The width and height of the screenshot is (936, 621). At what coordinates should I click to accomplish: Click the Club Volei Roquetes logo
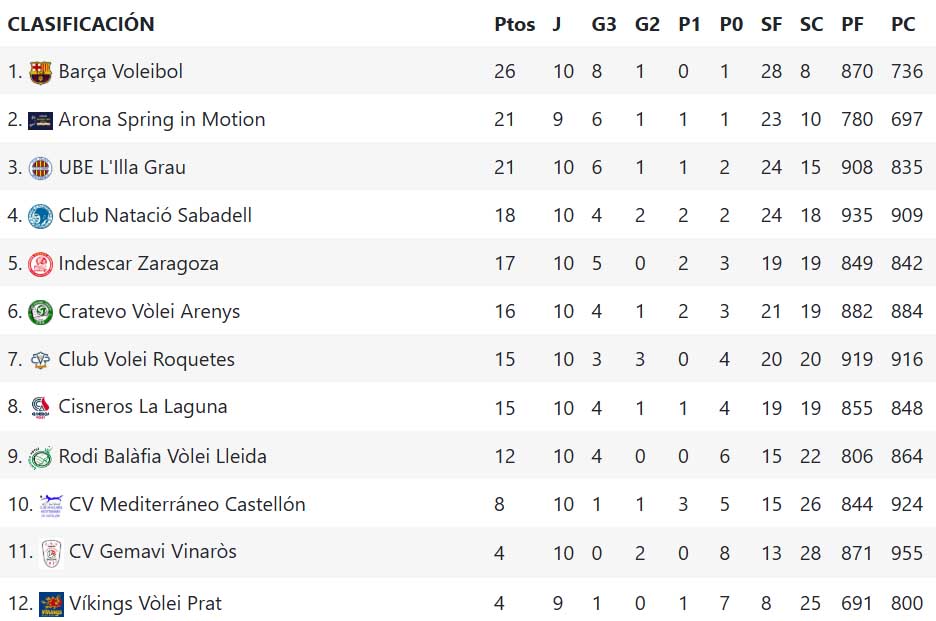(40, 360)
